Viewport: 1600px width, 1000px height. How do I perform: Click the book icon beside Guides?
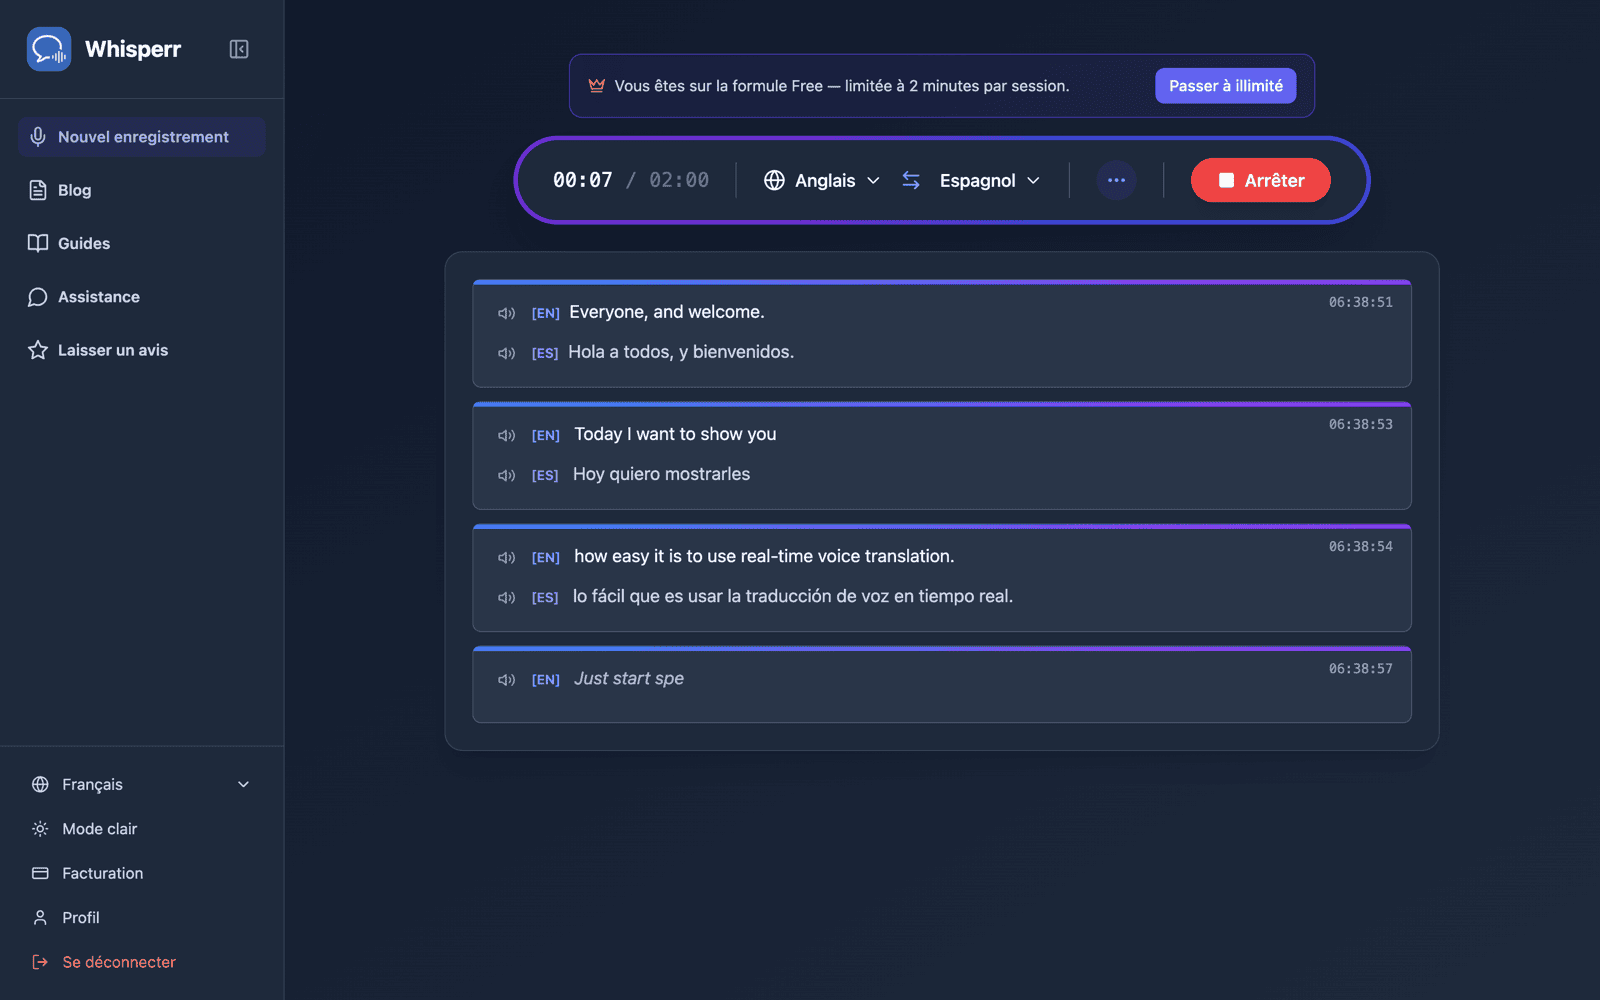(x=38, y=243)
